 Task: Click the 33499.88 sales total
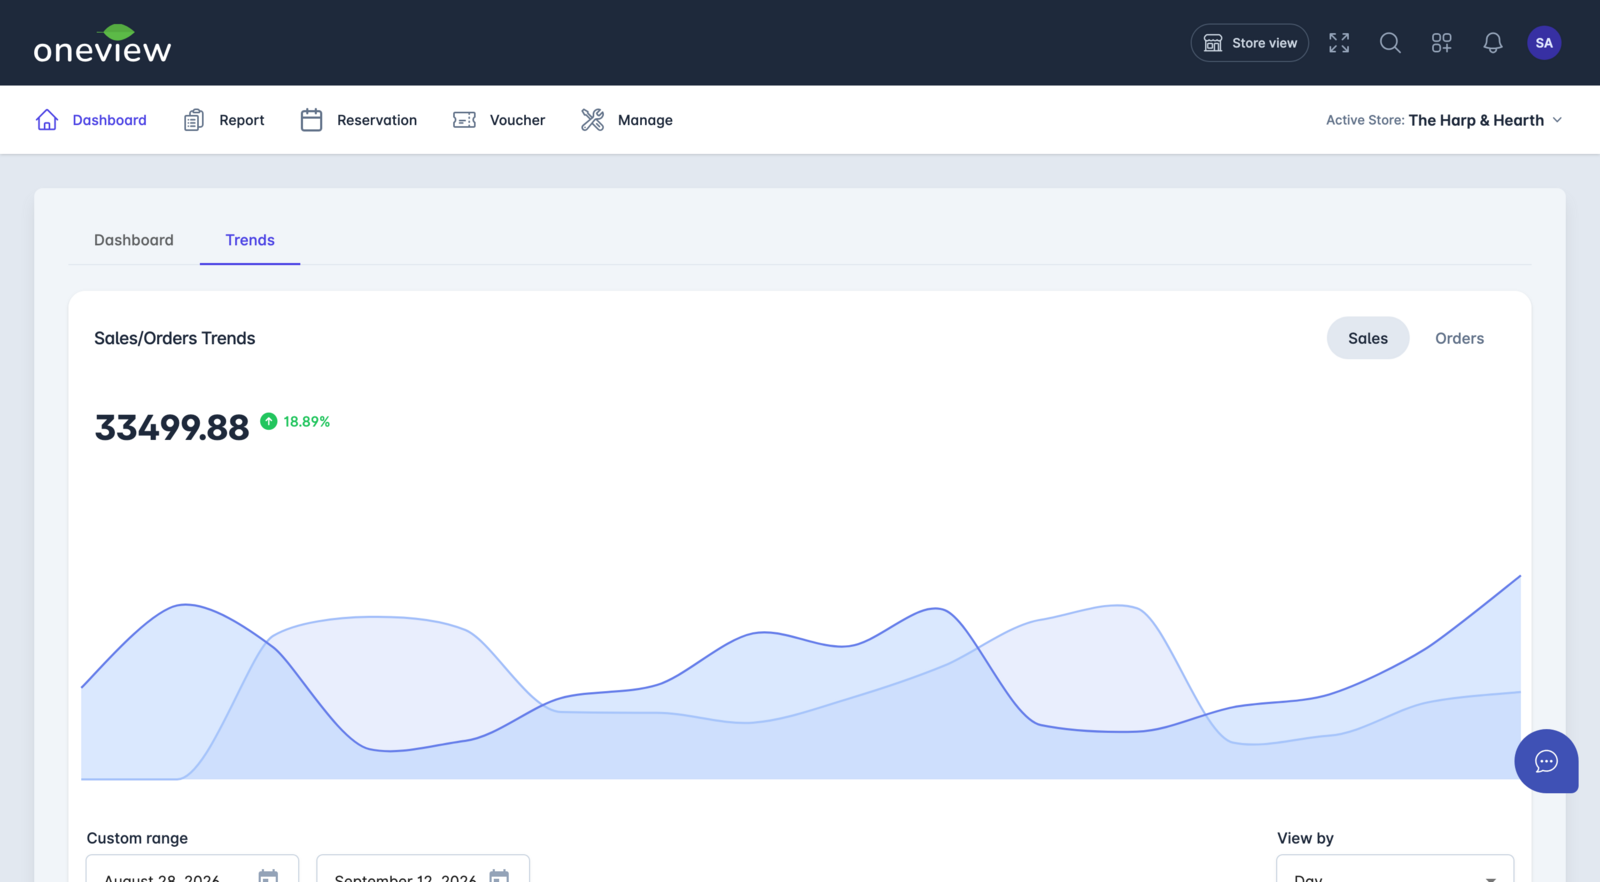[172, 428]
